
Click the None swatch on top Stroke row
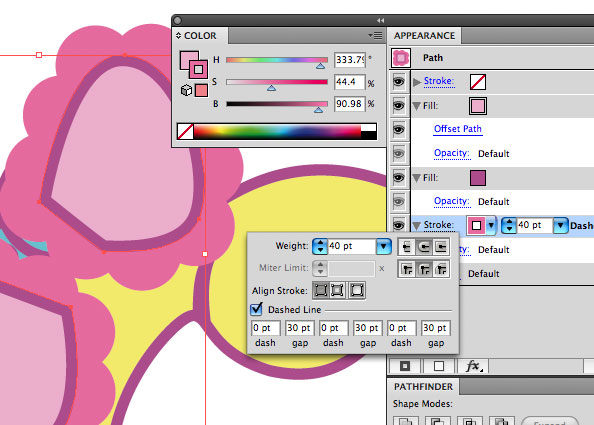(478, 82)
